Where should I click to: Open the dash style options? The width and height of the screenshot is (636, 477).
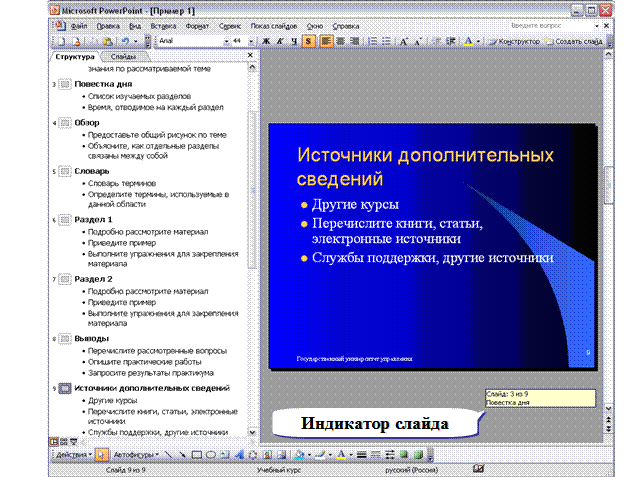[376, 455]
